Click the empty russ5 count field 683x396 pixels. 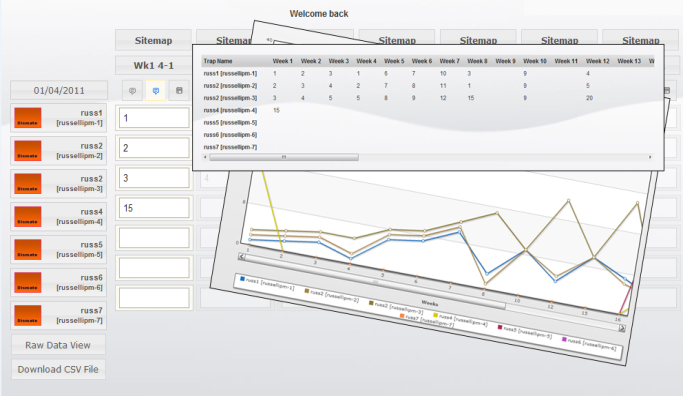(154, 238)
